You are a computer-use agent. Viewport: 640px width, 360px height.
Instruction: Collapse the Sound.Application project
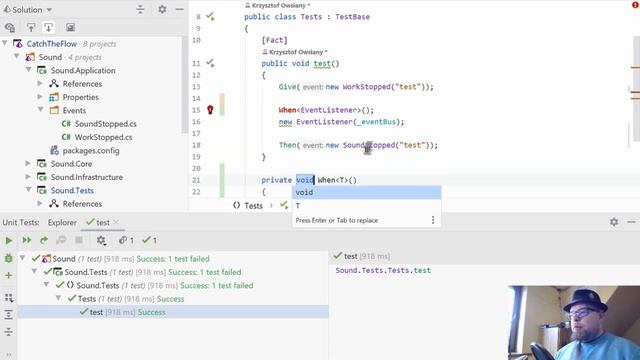click(x=29, y=70)
